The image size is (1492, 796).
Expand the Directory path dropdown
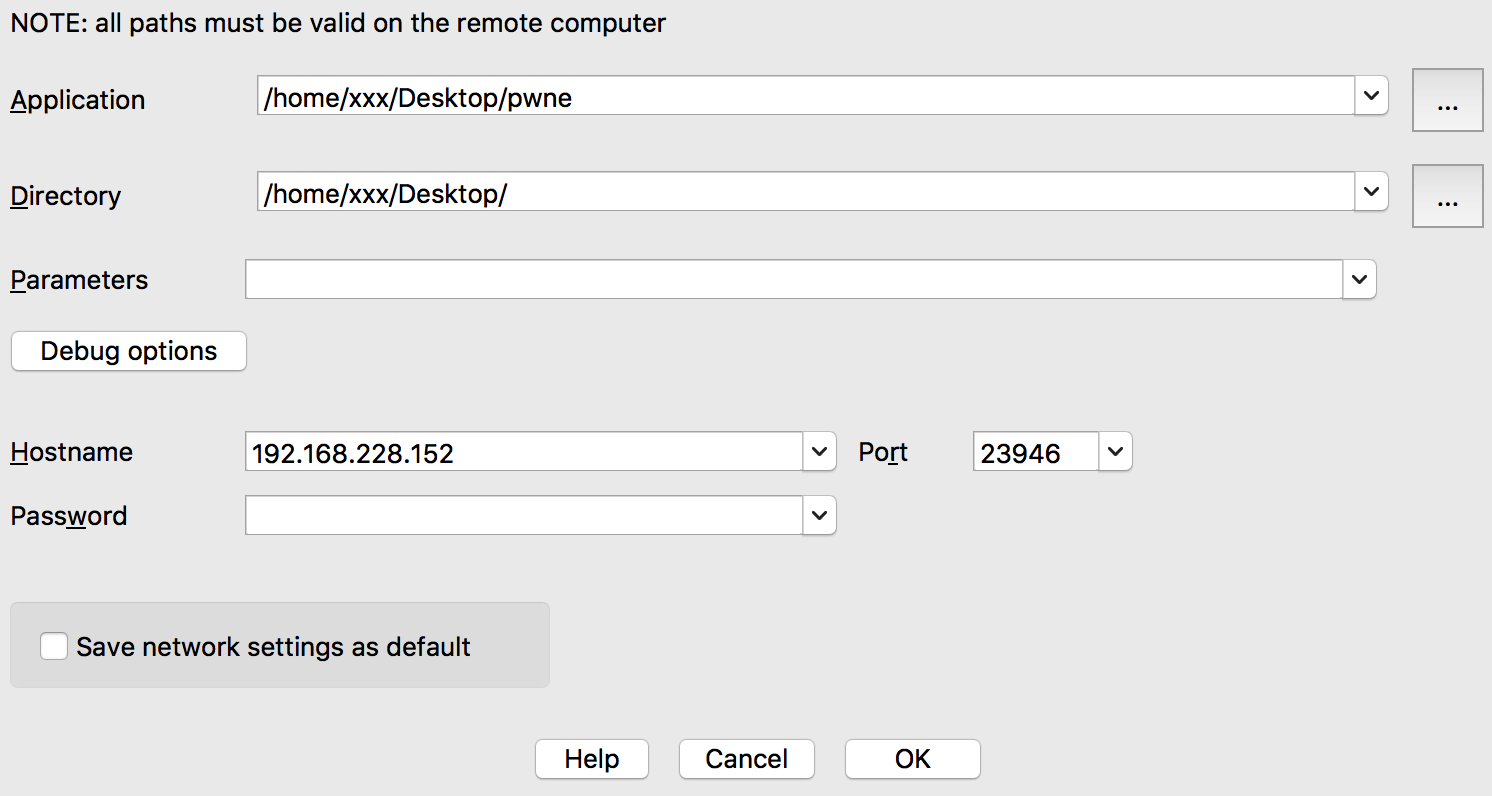[1371, 192]
